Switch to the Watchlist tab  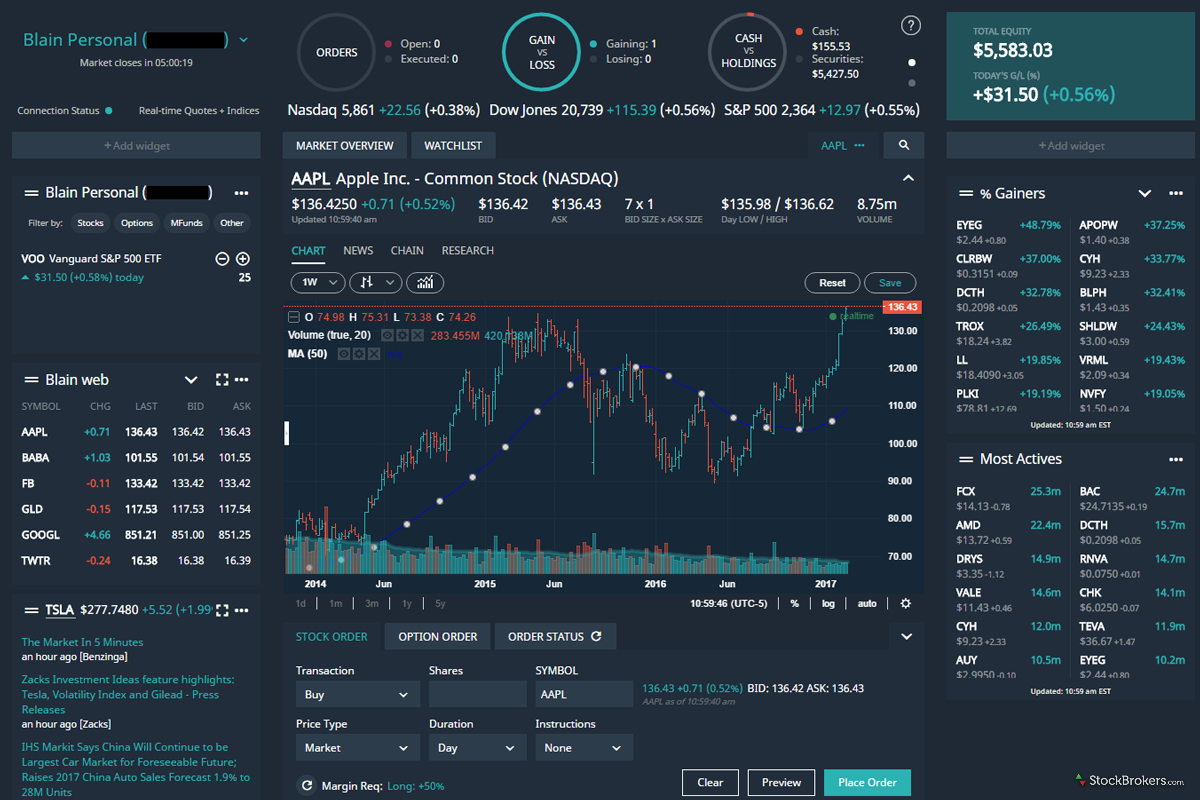point(453,146)
